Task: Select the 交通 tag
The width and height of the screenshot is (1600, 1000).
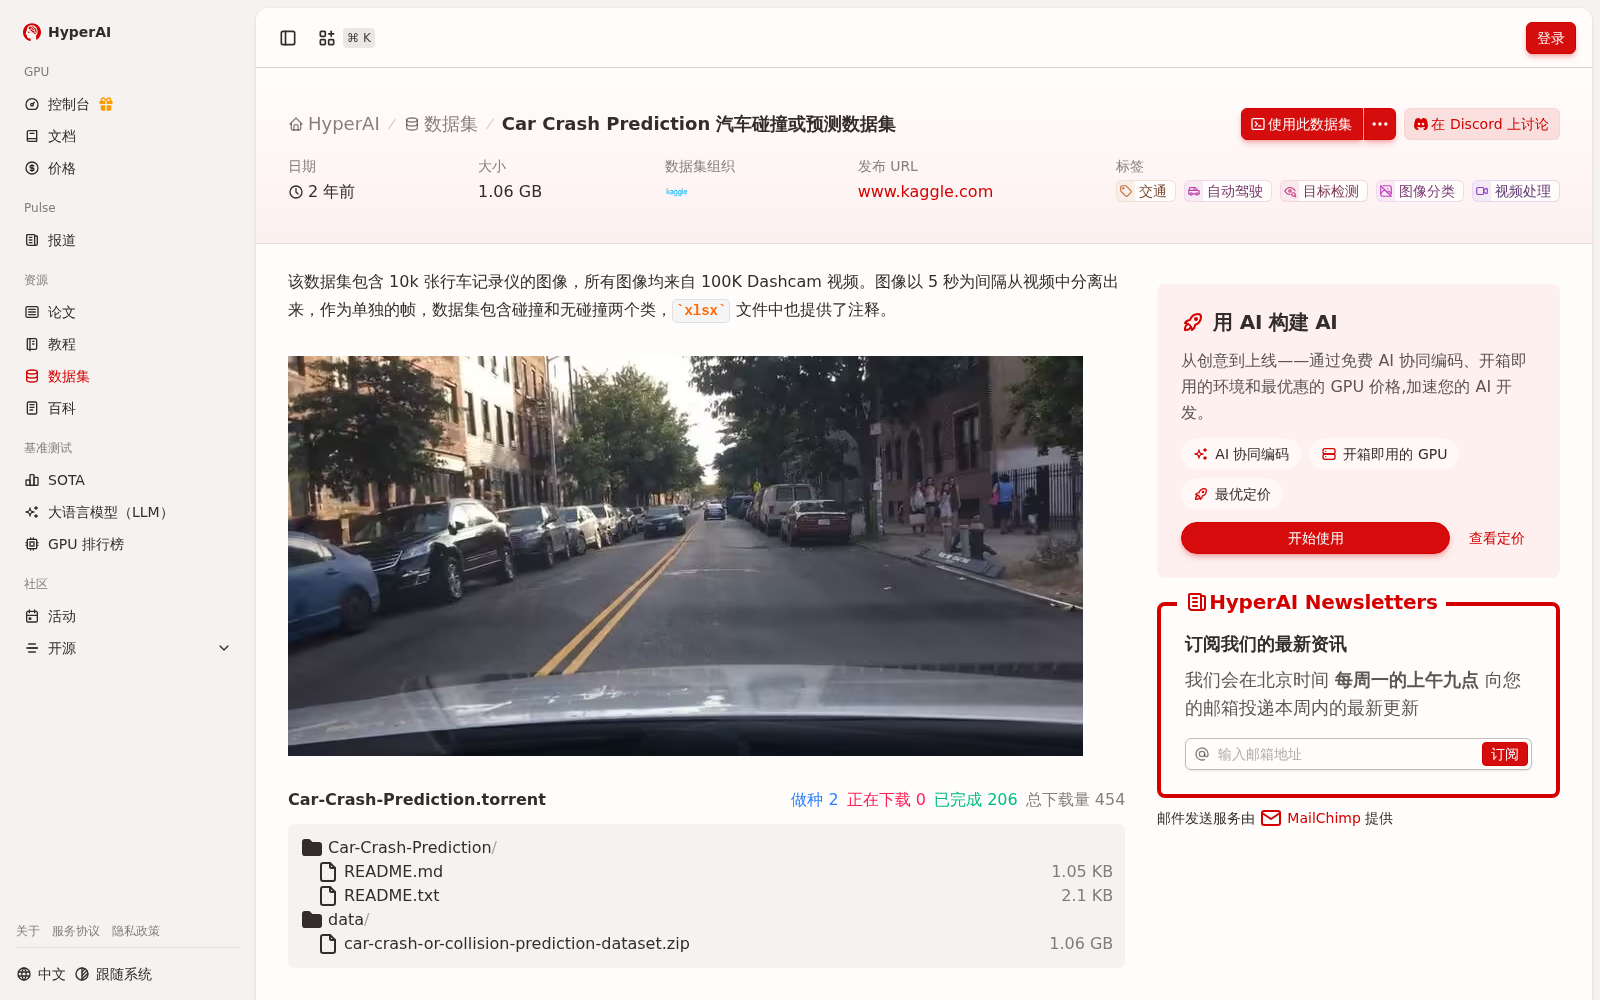Action: [1145, 191]
